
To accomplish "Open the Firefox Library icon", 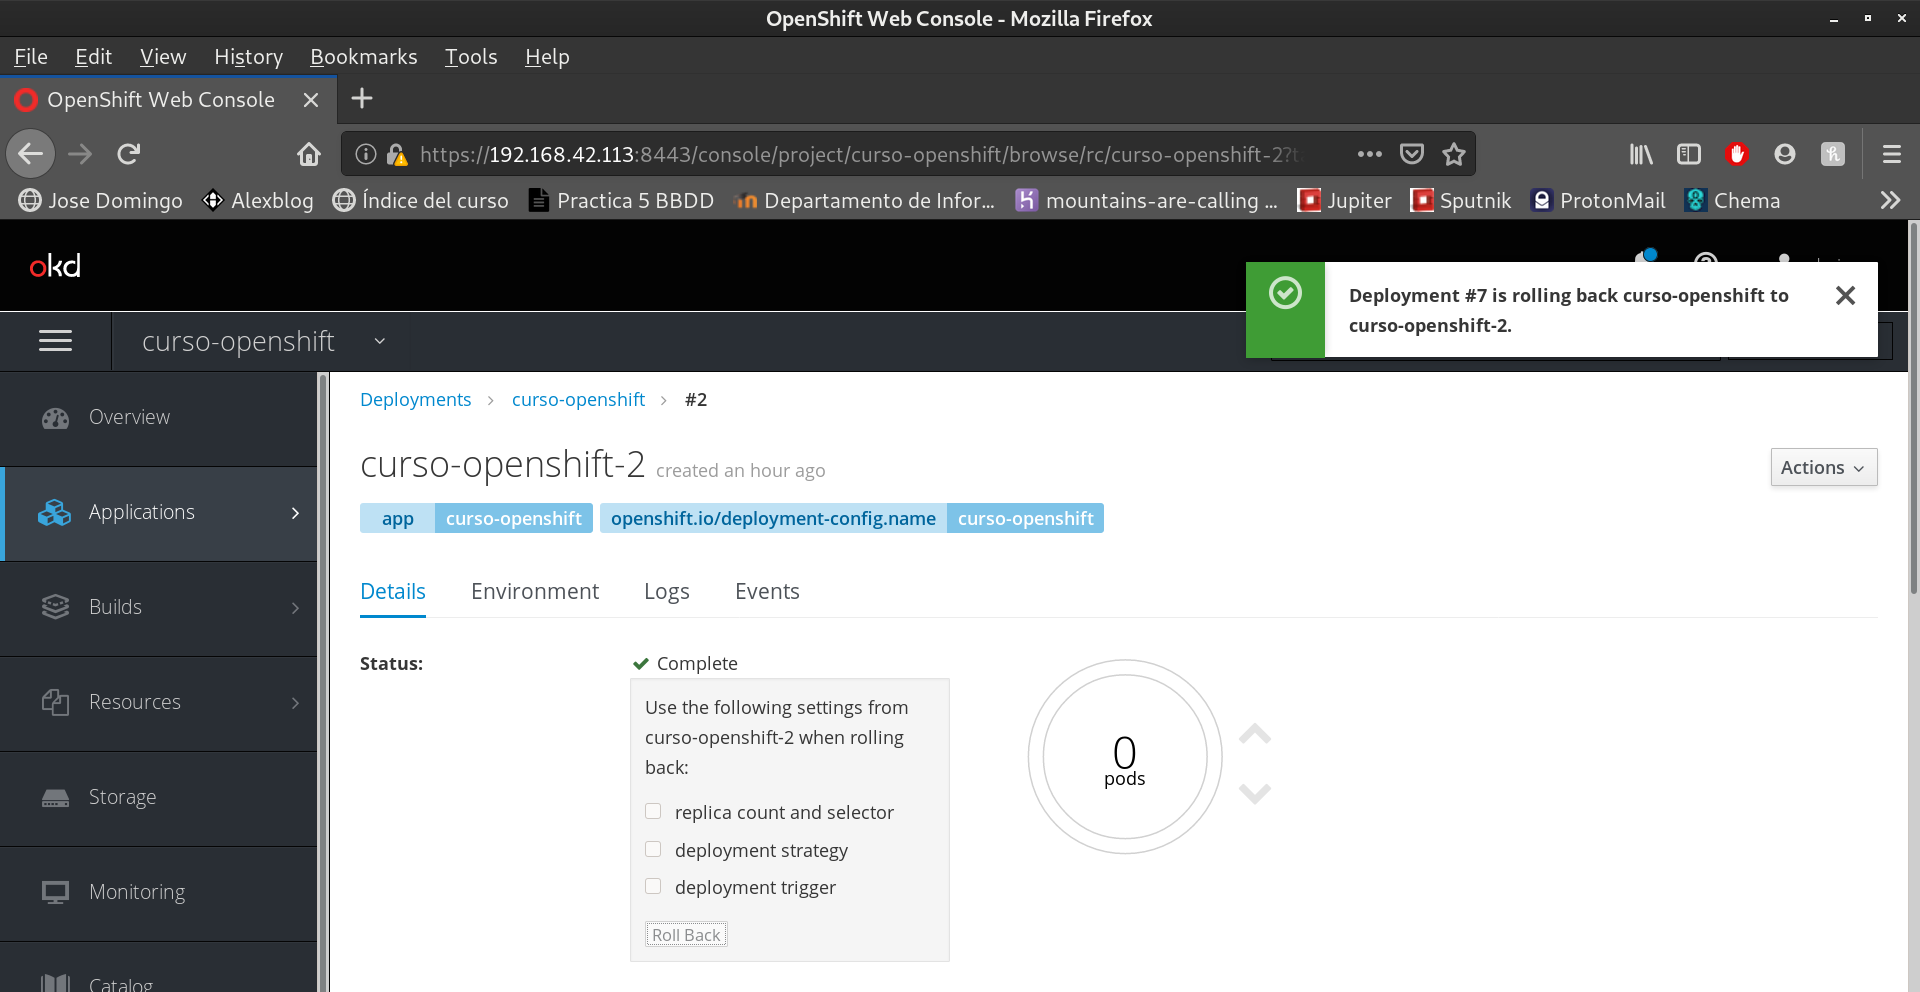I will point(1640,154).
